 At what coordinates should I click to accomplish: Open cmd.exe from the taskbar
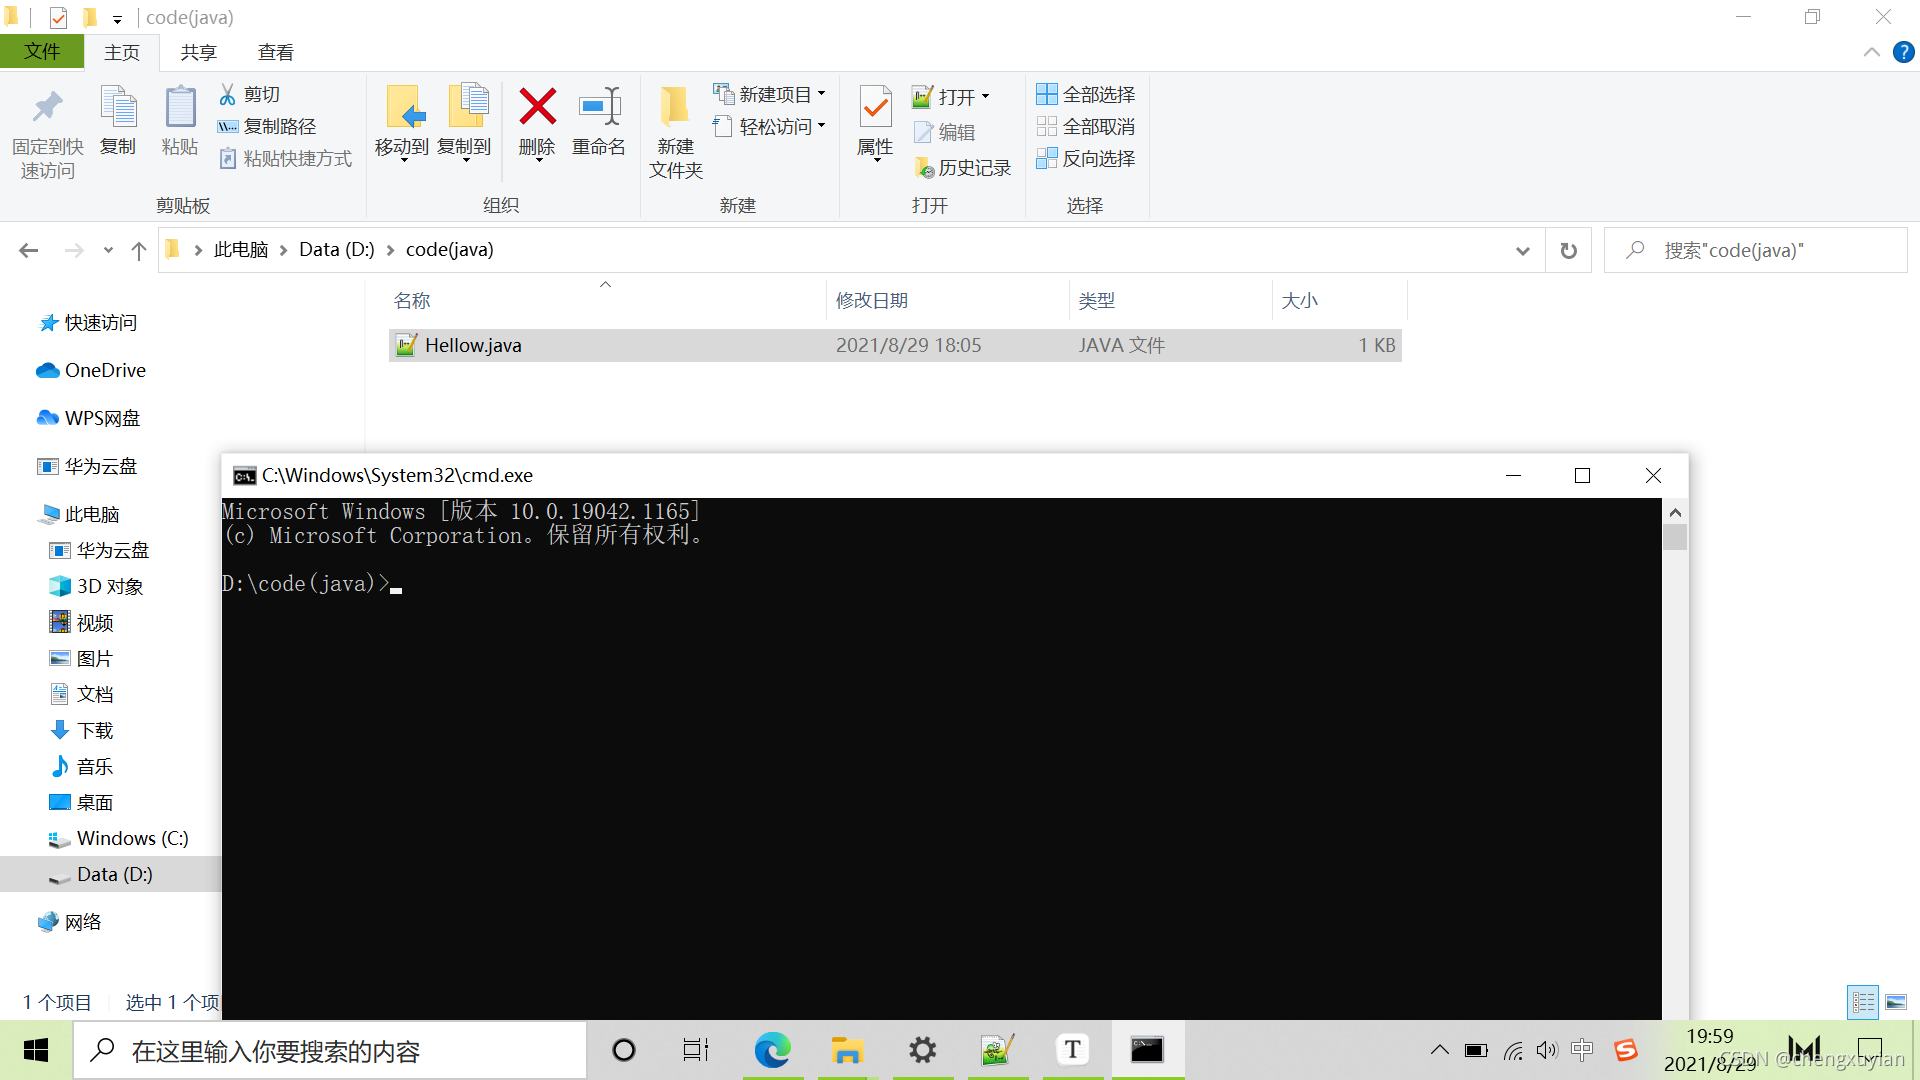(1147, 1050)
